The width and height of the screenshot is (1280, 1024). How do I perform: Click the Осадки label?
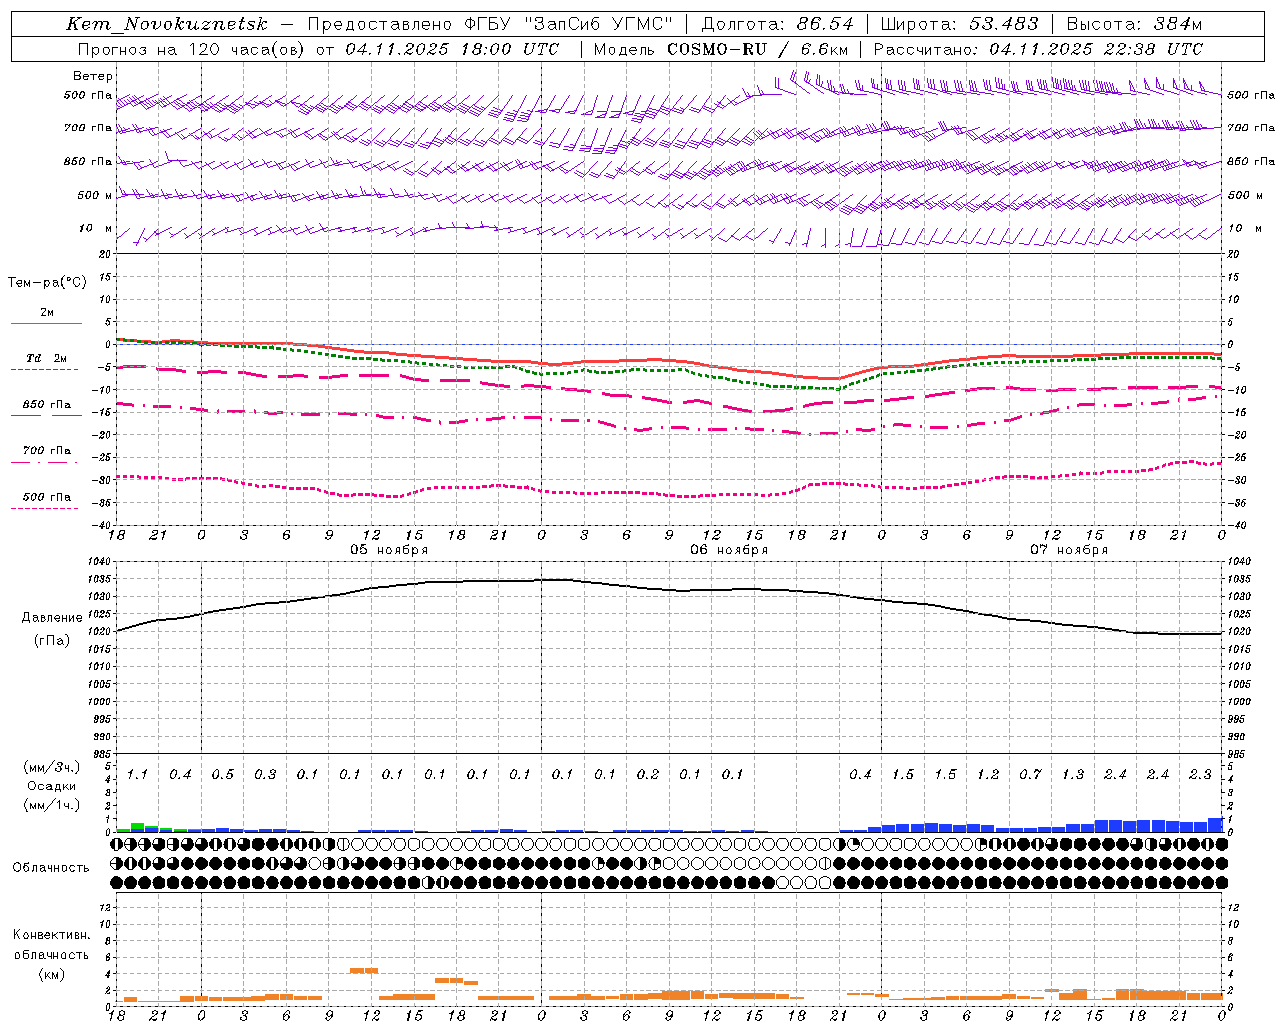(x=52, y=786)
